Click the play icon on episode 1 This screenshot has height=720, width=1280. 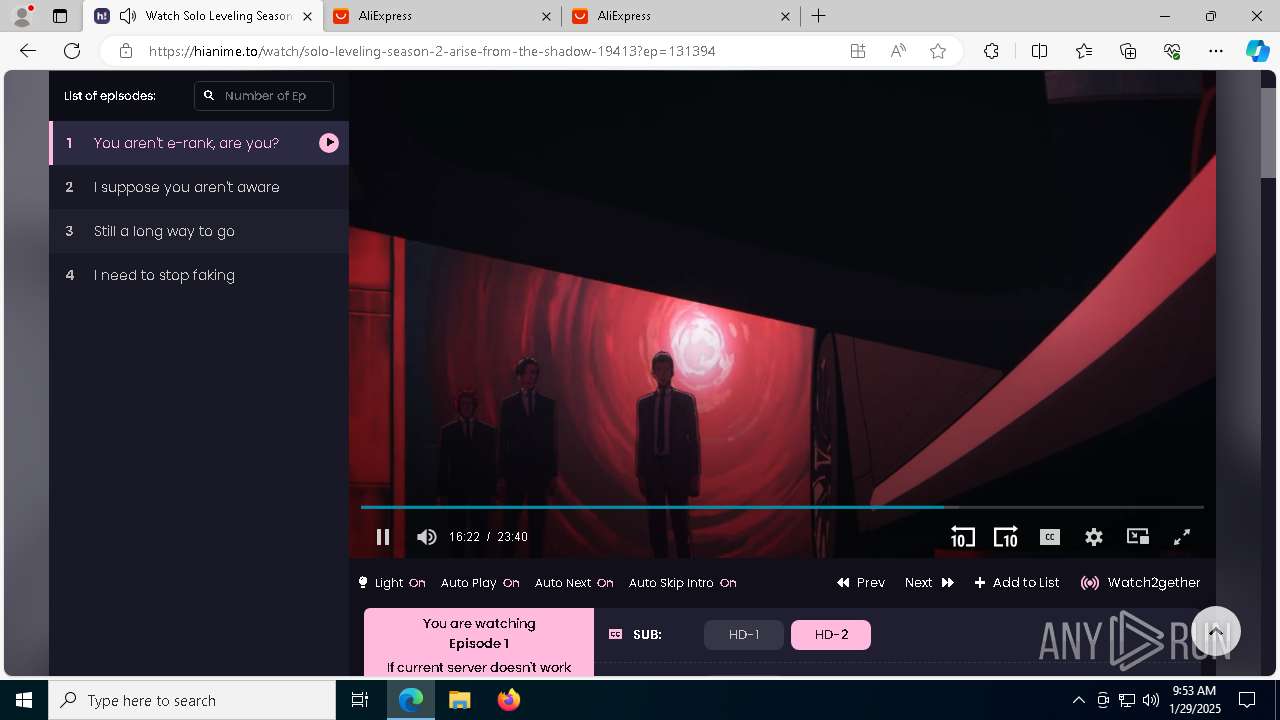pos(329,143)
